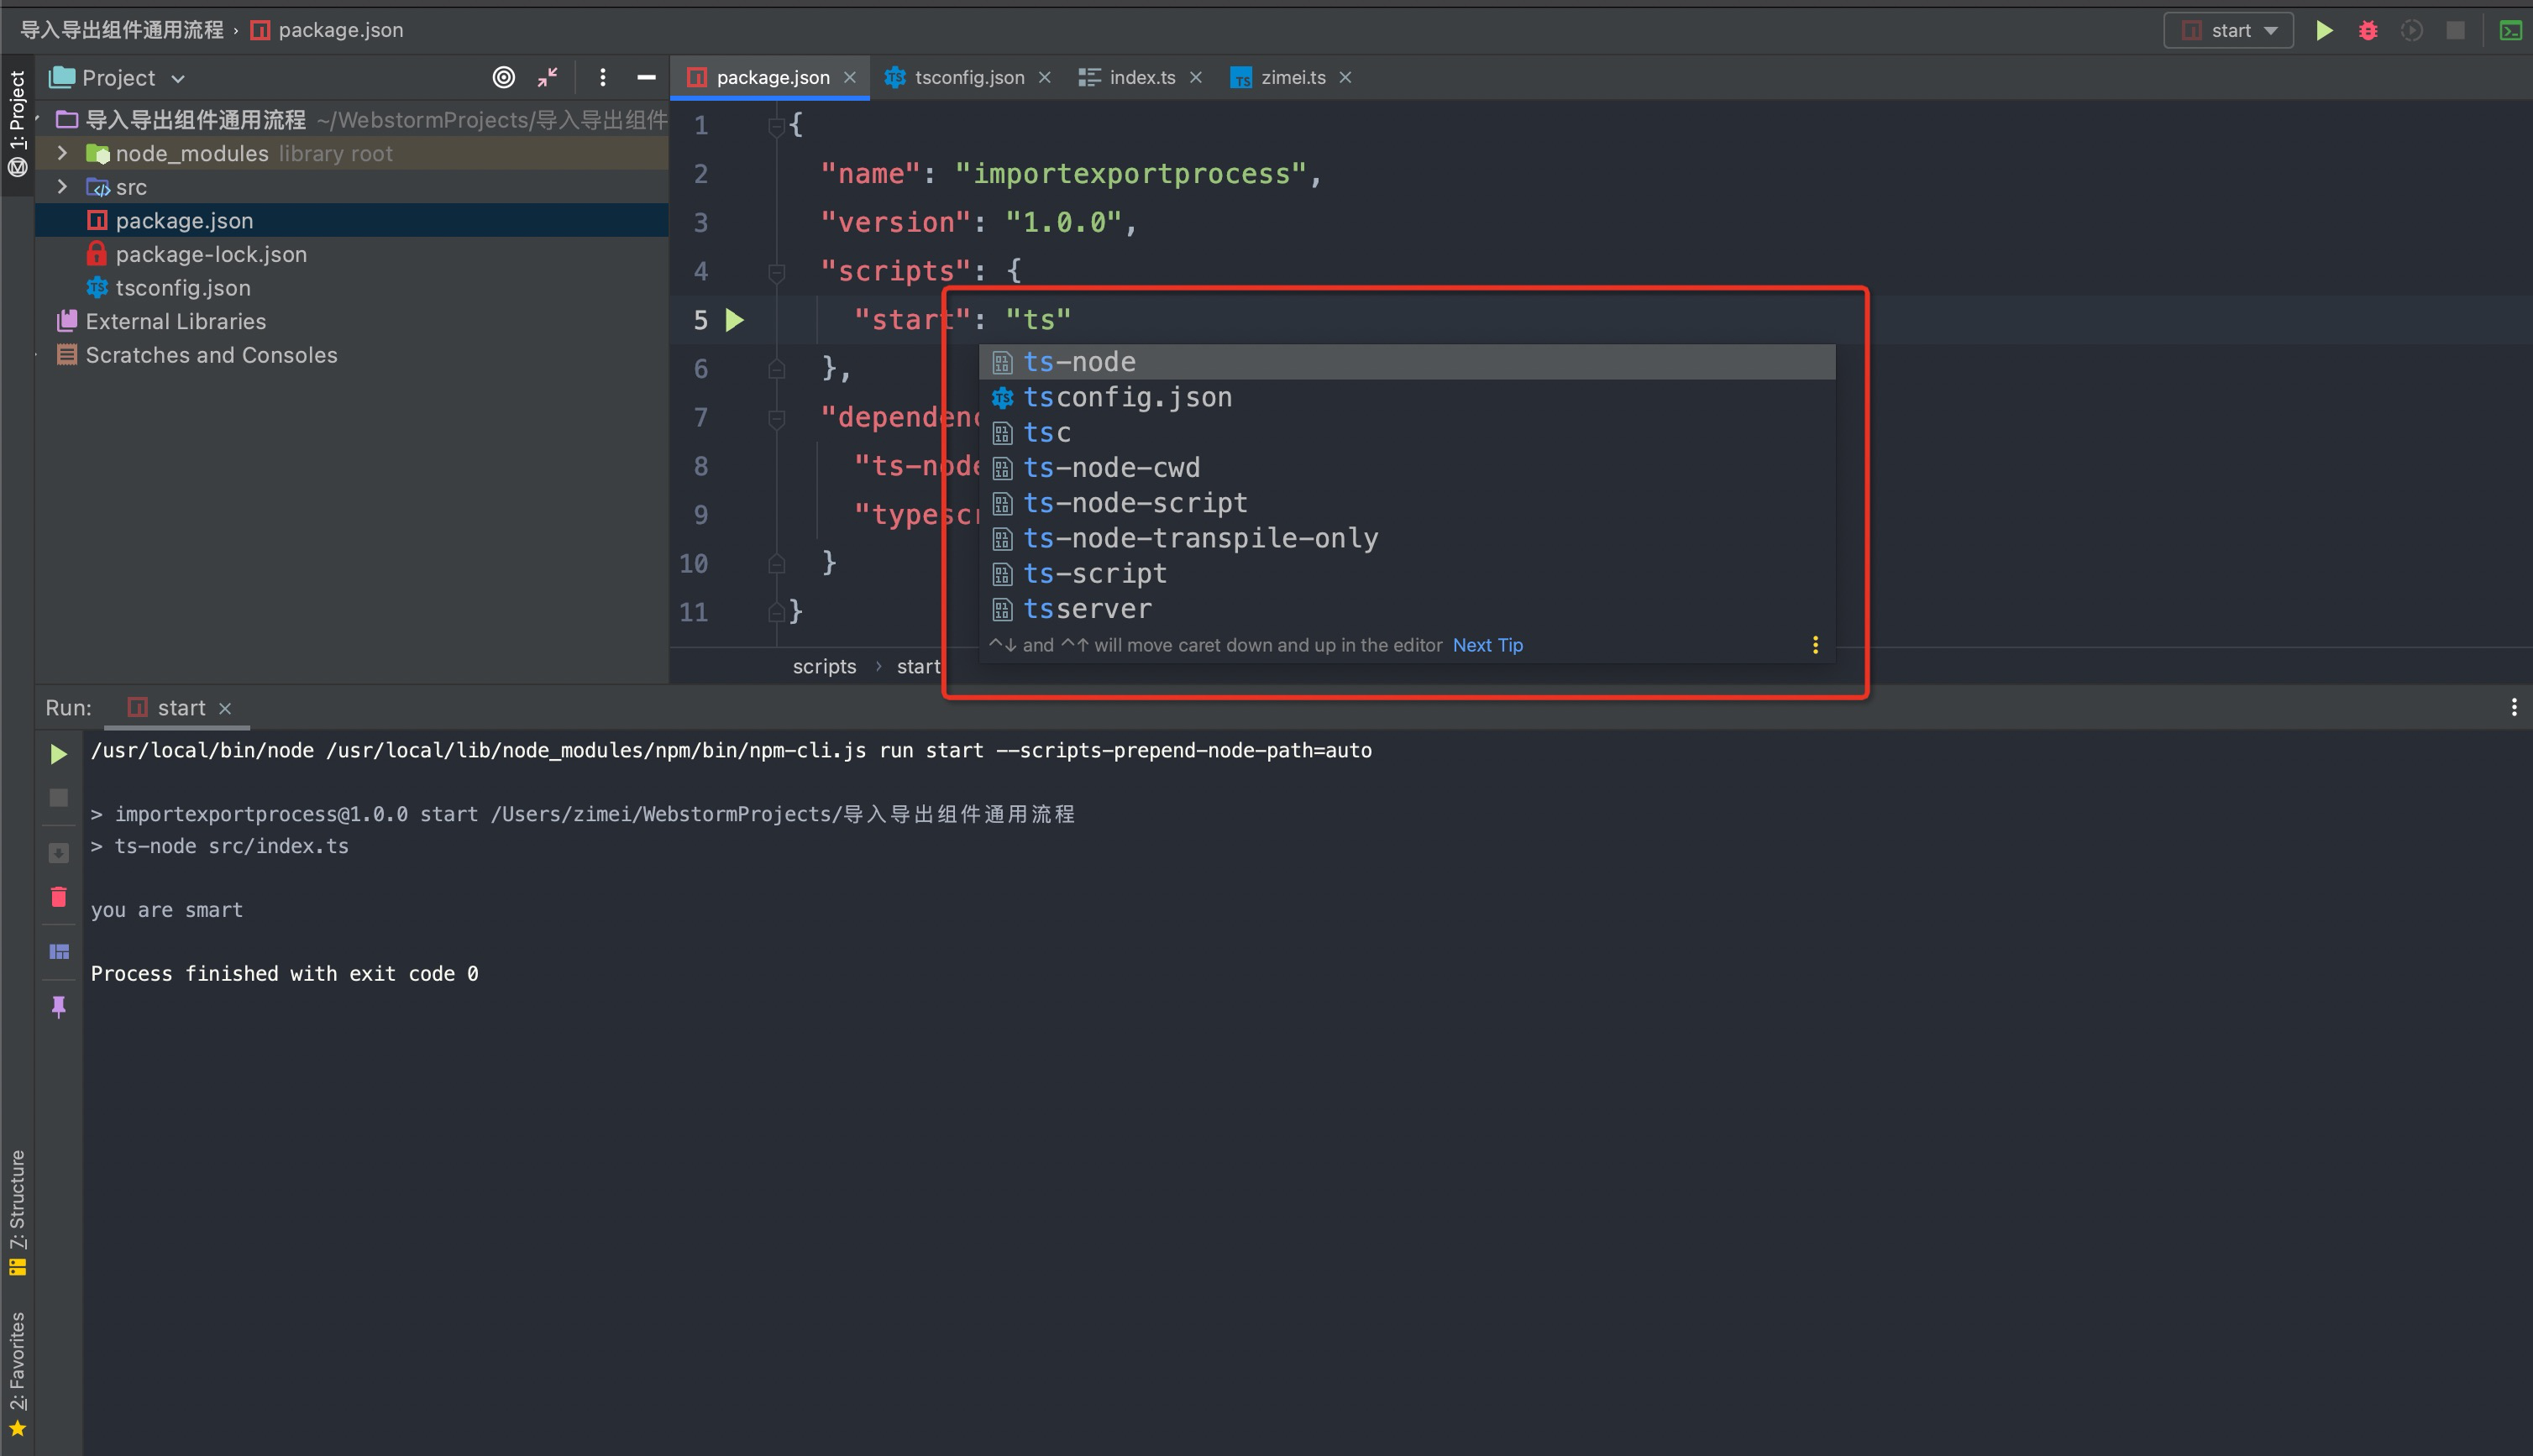The image size is (2533, 1456).
Task: Switch to the zimei.ts editor tab
Action: click(1292, 77)
